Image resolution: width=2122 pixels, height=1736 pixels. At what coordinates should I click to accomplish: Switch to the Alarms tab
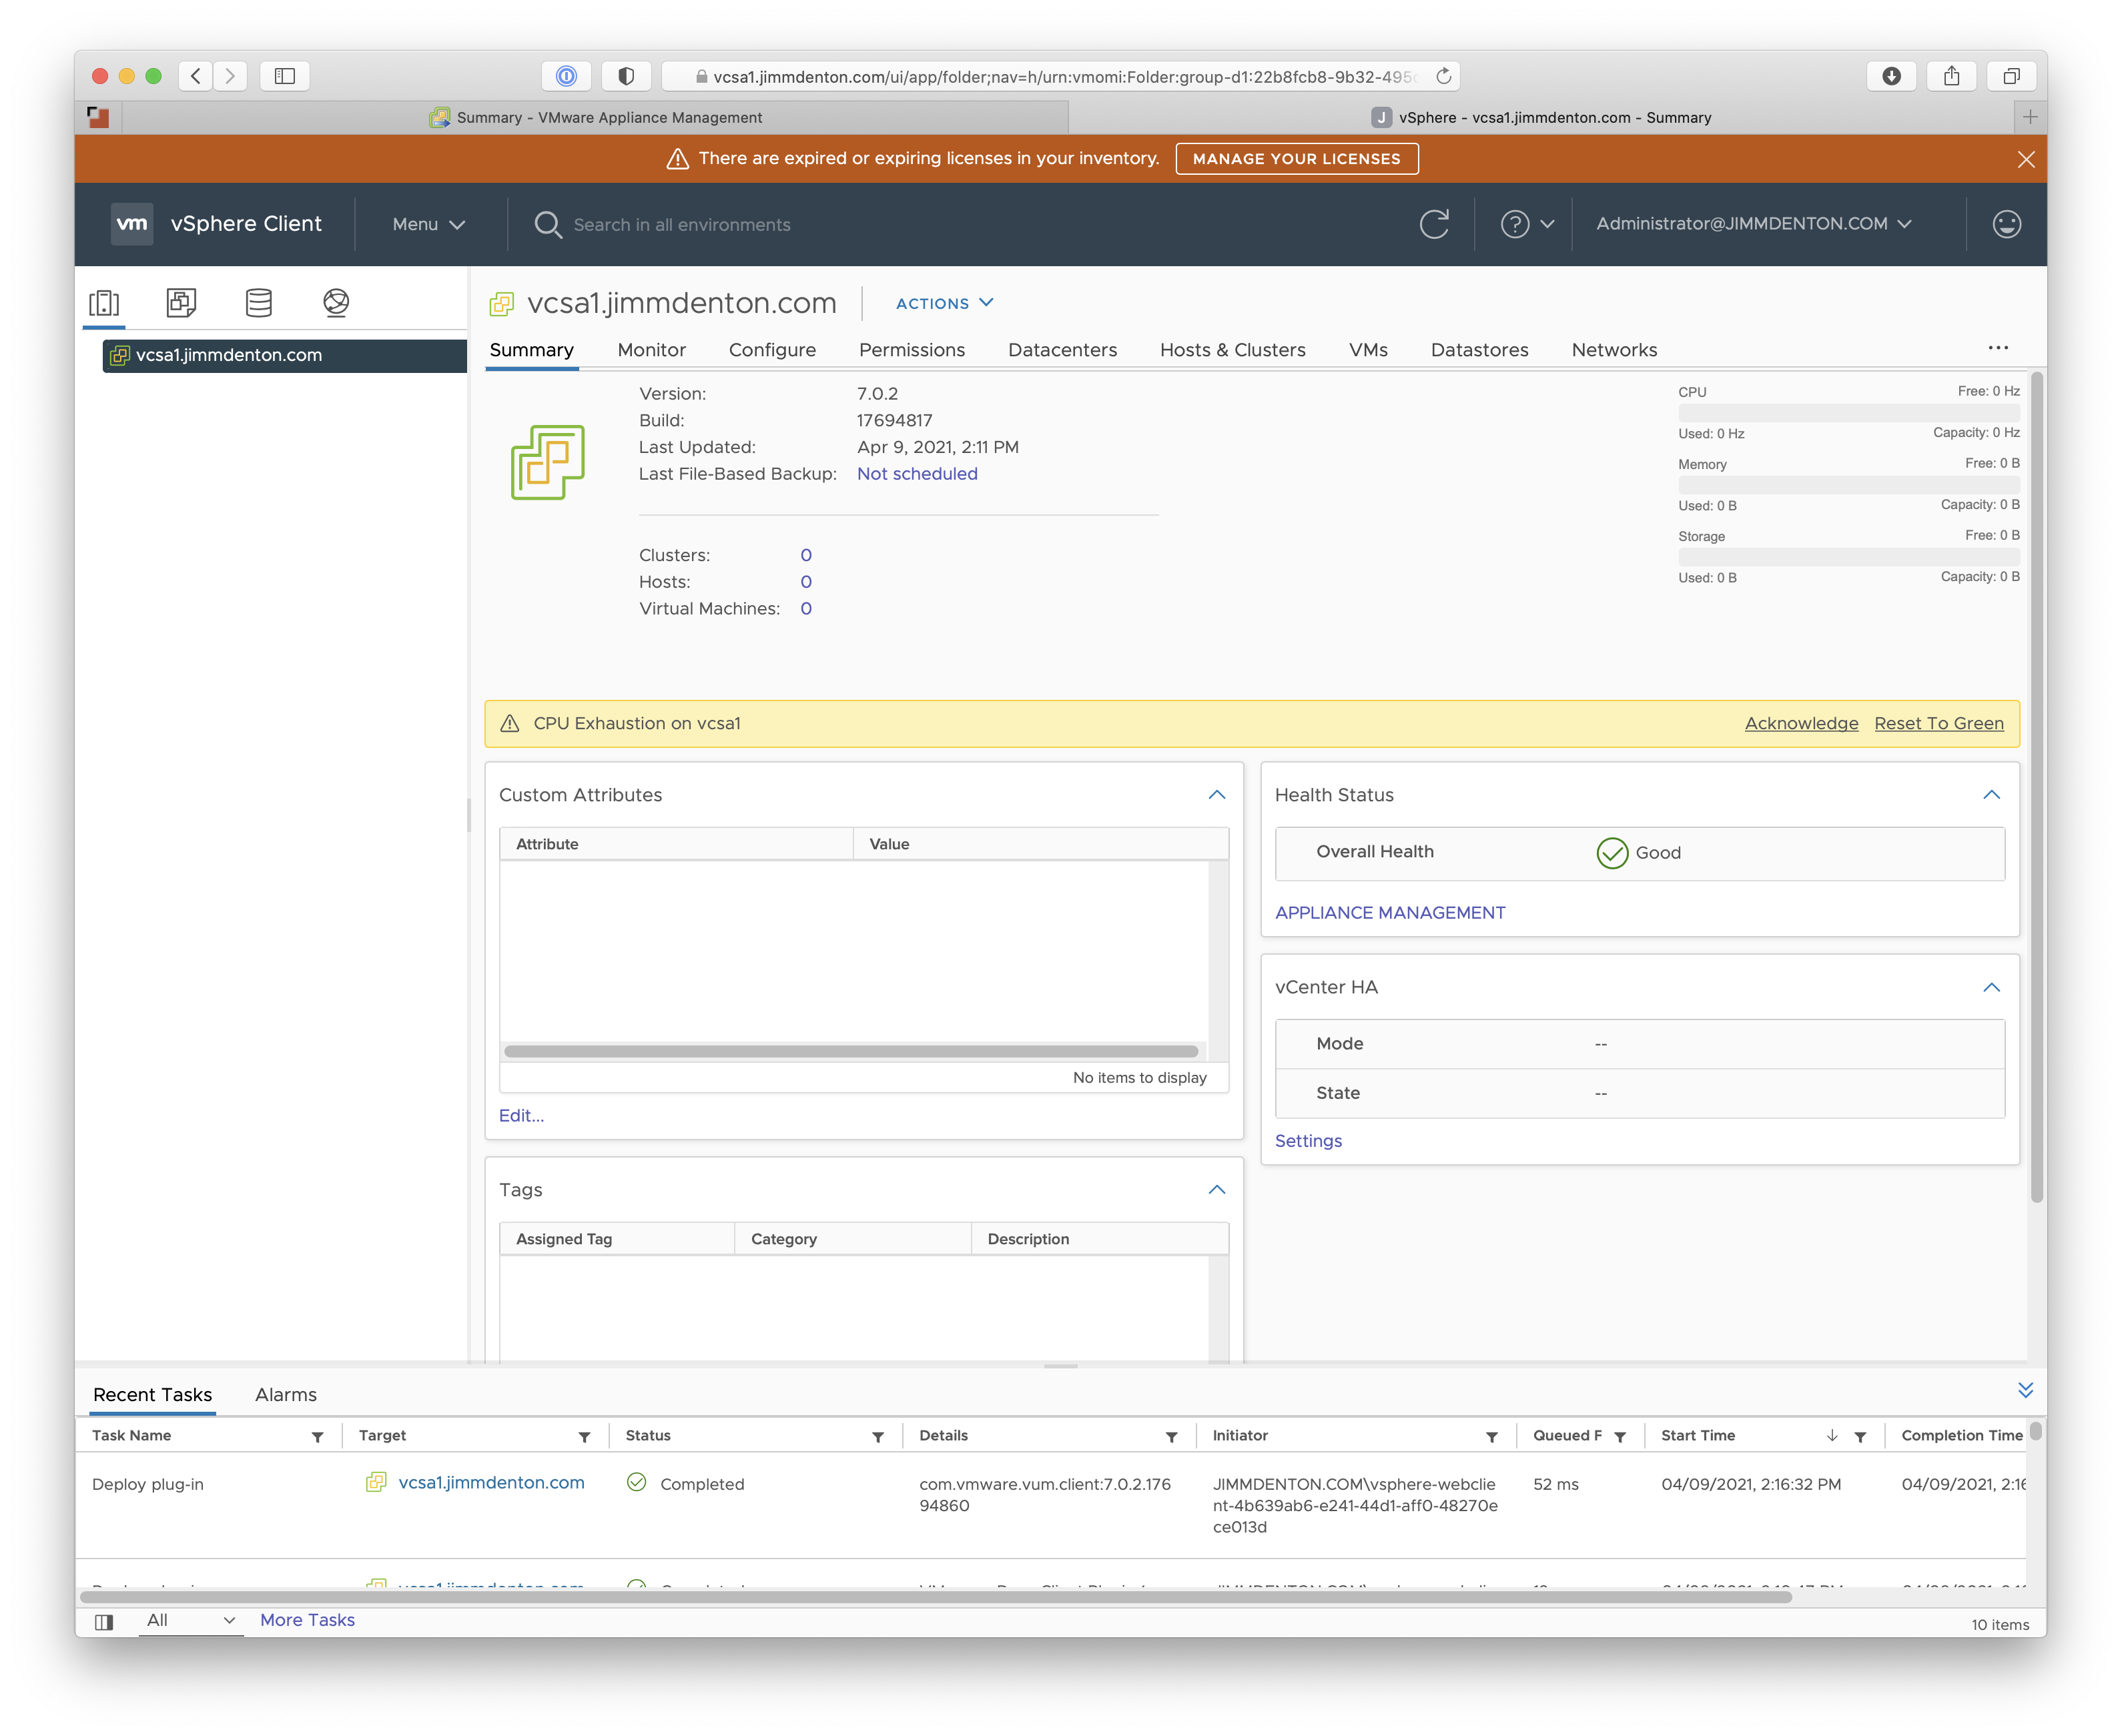tap(286, 1394)
